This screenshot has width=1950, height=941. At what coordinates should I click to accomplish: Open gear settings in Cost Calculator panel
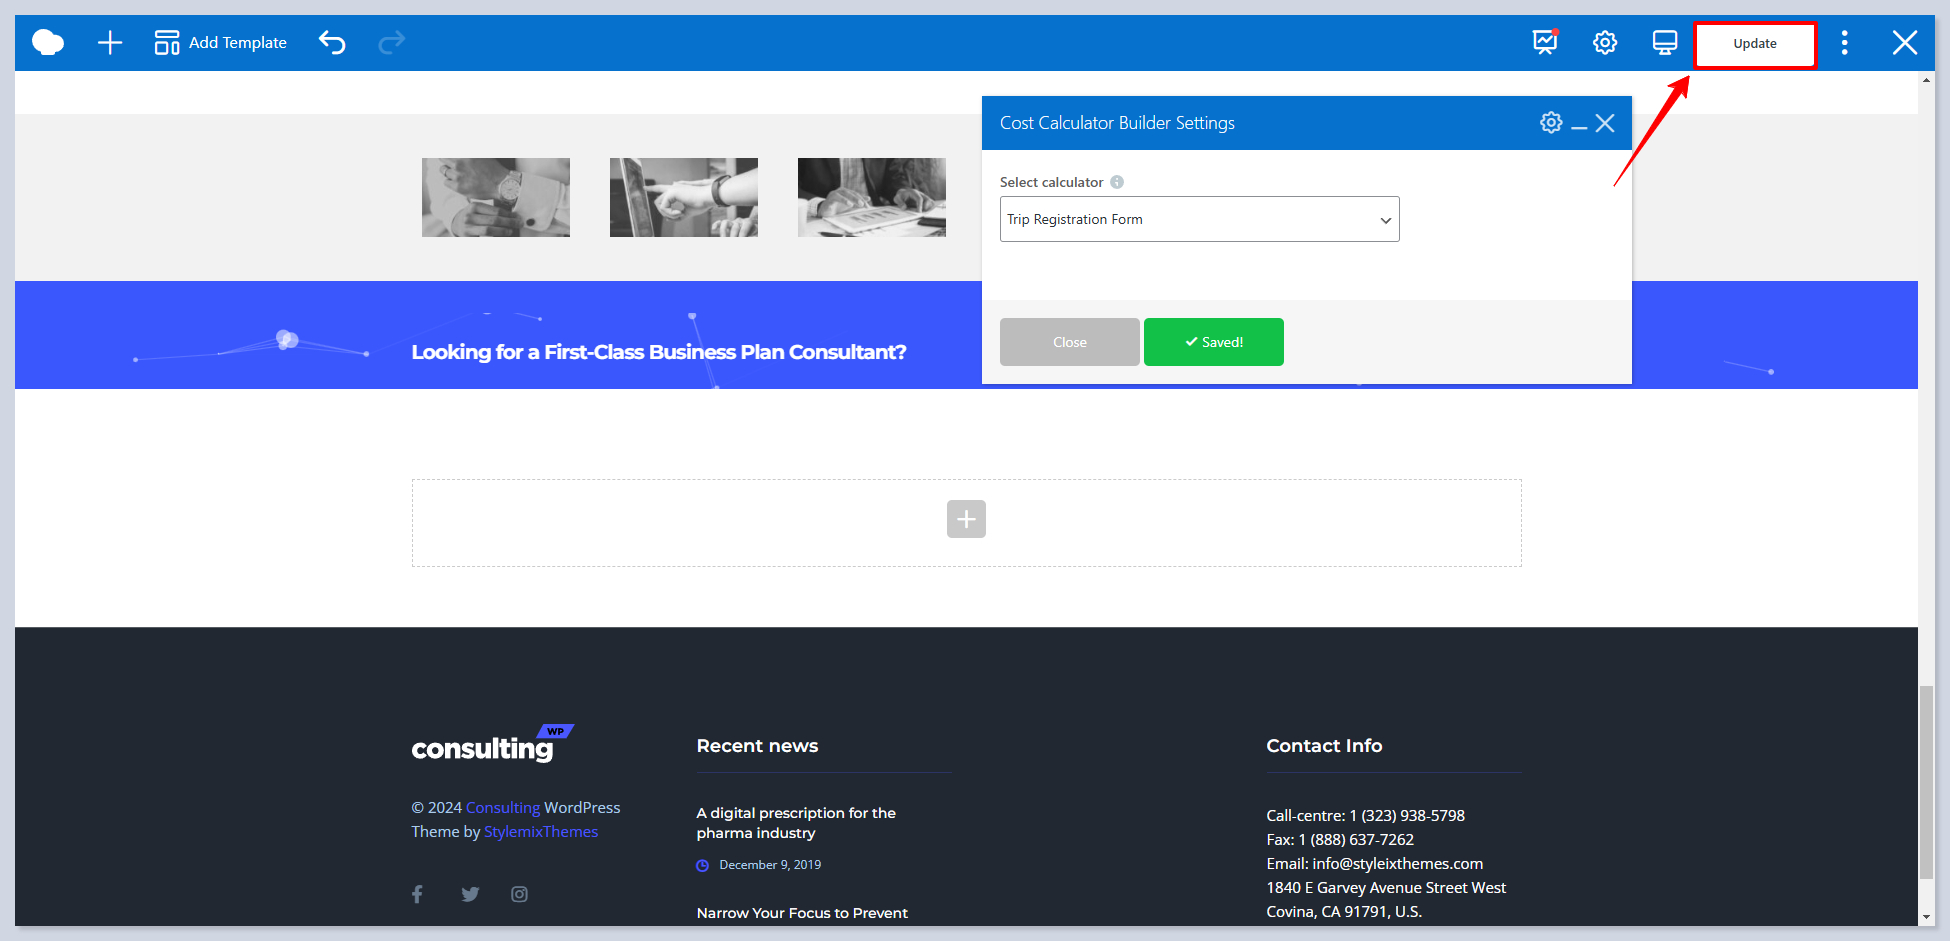(x=1551, y=122)
